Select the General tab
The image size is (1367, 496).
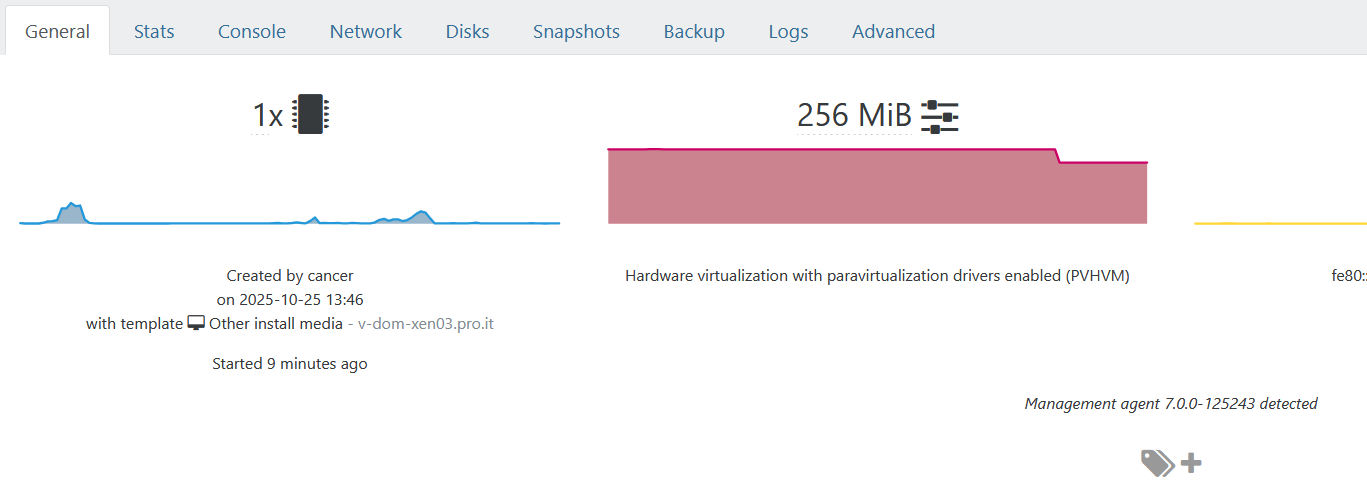pyautogui.click(x=58, y=32)
